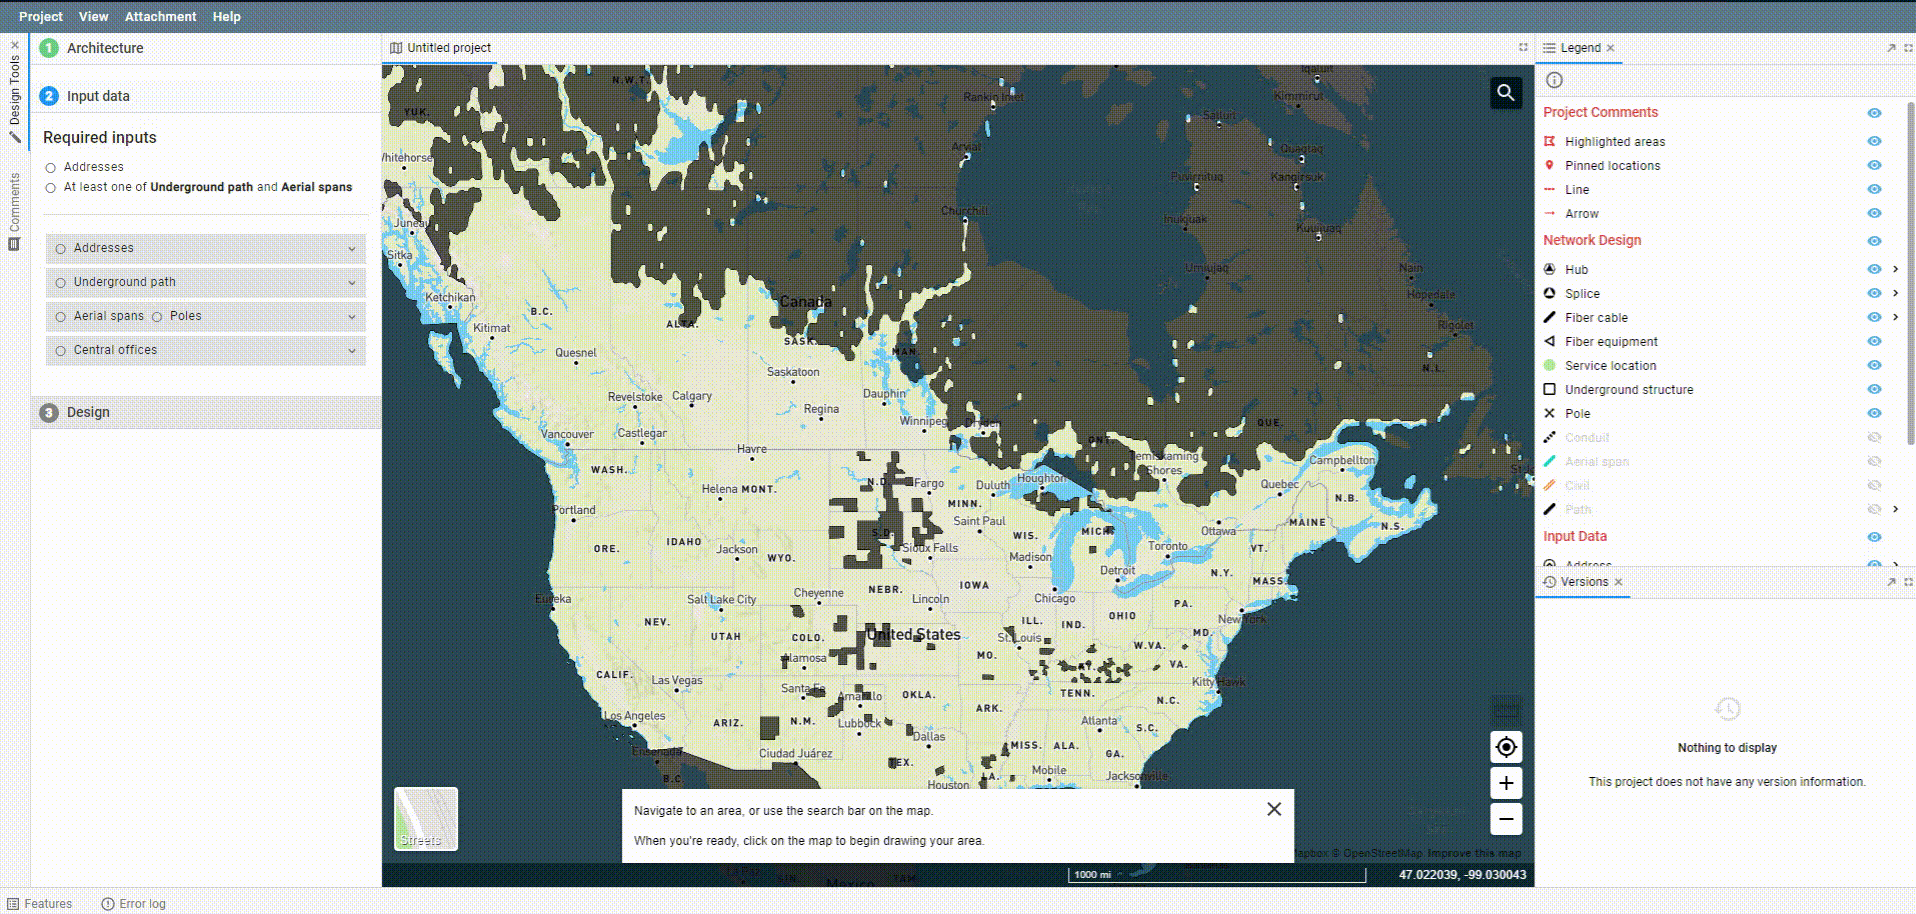Toggle visibility of Highlighted areas
This screenshot has width=1916, height=914.
[x=1874, y=141]
